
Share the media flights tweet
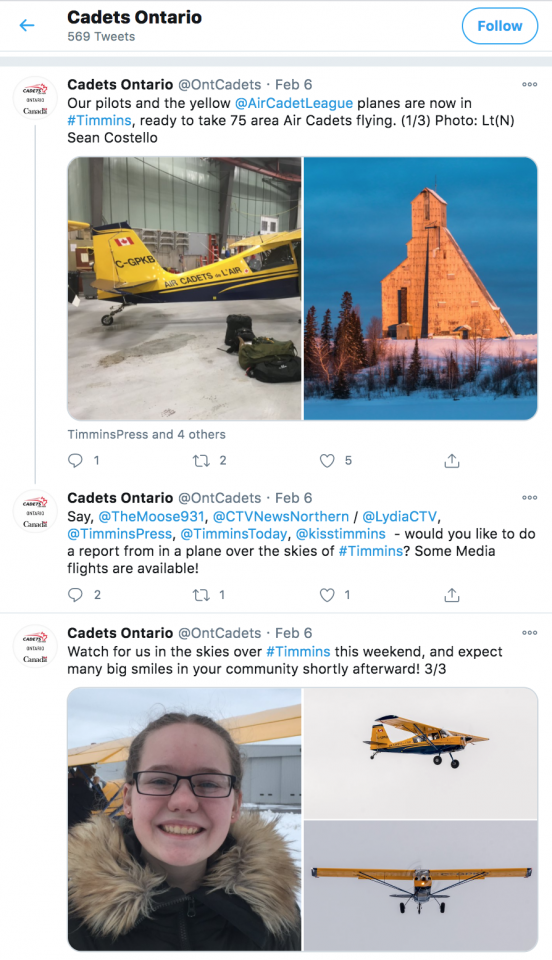pyautogui.click(x=452, y=594)
